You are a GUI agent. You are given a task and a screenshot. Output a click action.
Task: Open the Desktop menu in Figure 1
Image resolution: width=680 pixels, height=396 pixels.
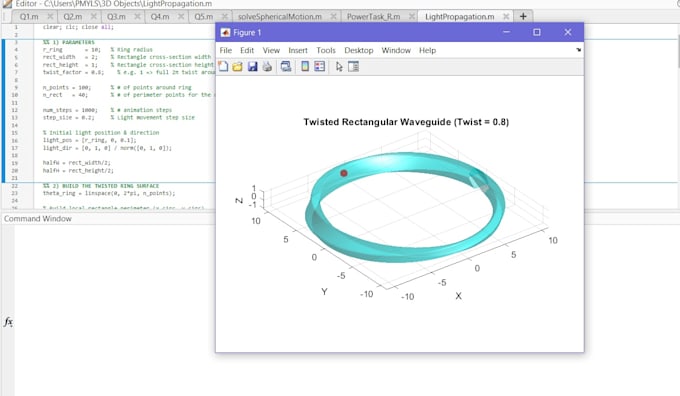coord(359,50)
